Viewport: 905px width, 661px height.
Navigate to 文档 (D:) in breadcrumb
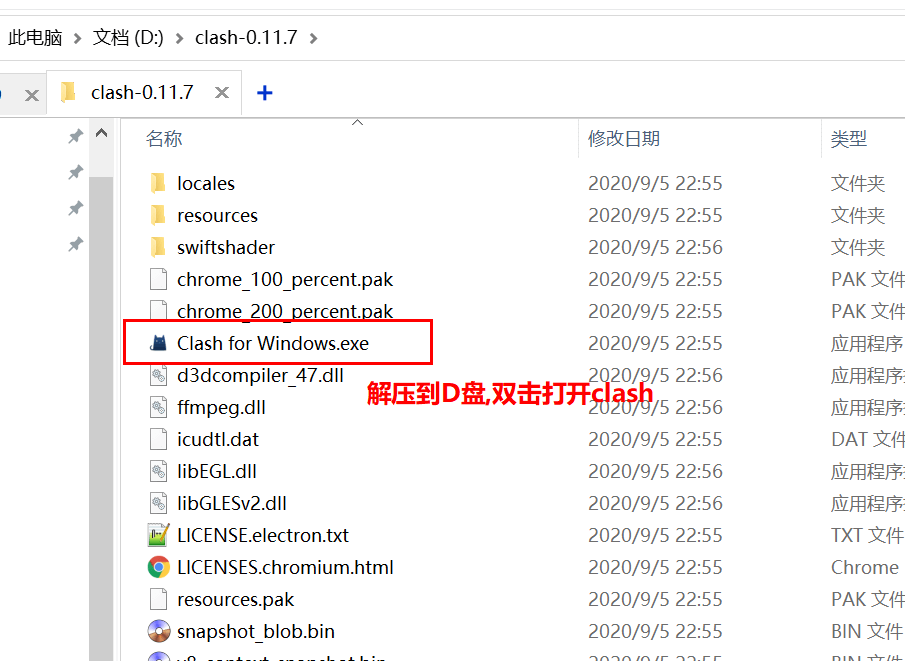click(128, 38)
